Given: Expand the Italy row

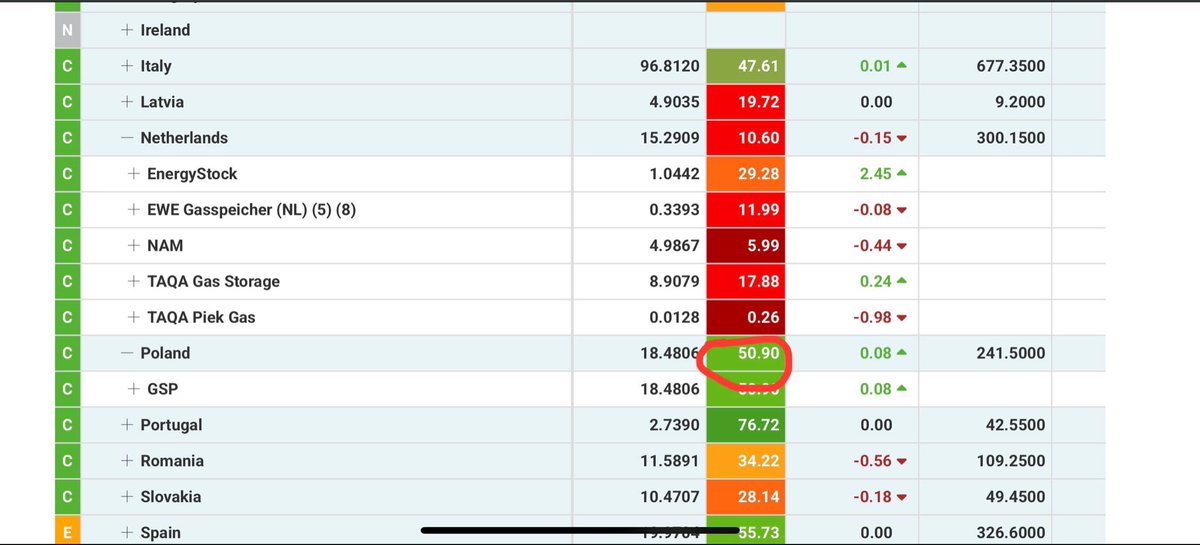Looking at the screenshot, I should click(x=127, y=66).
